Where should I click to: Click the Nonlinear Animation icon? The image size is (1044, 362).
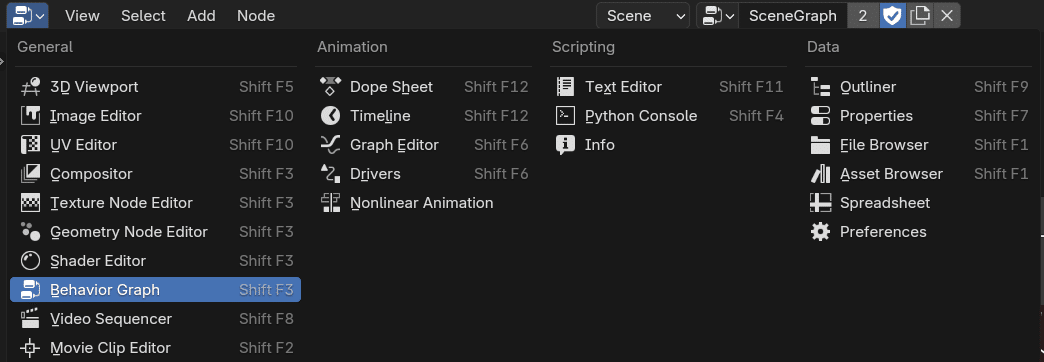coord(331,203)
